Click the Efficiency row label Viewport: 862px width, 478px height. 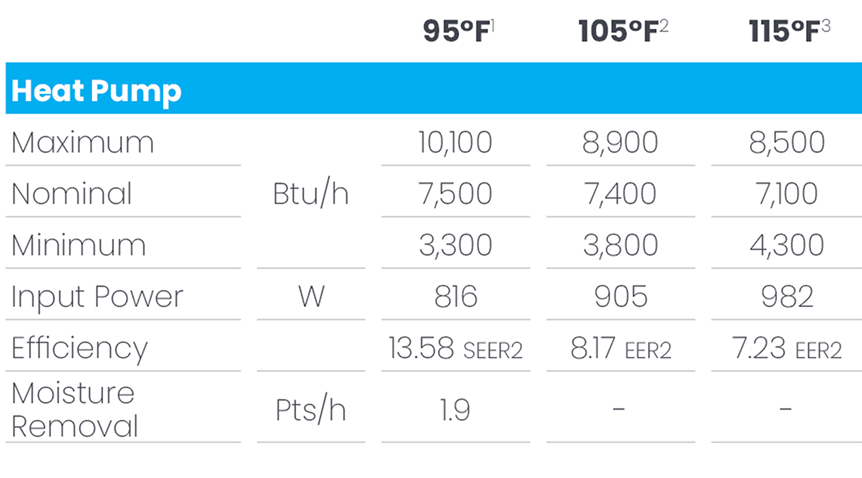pyautogui.click(x=80, y=349)
